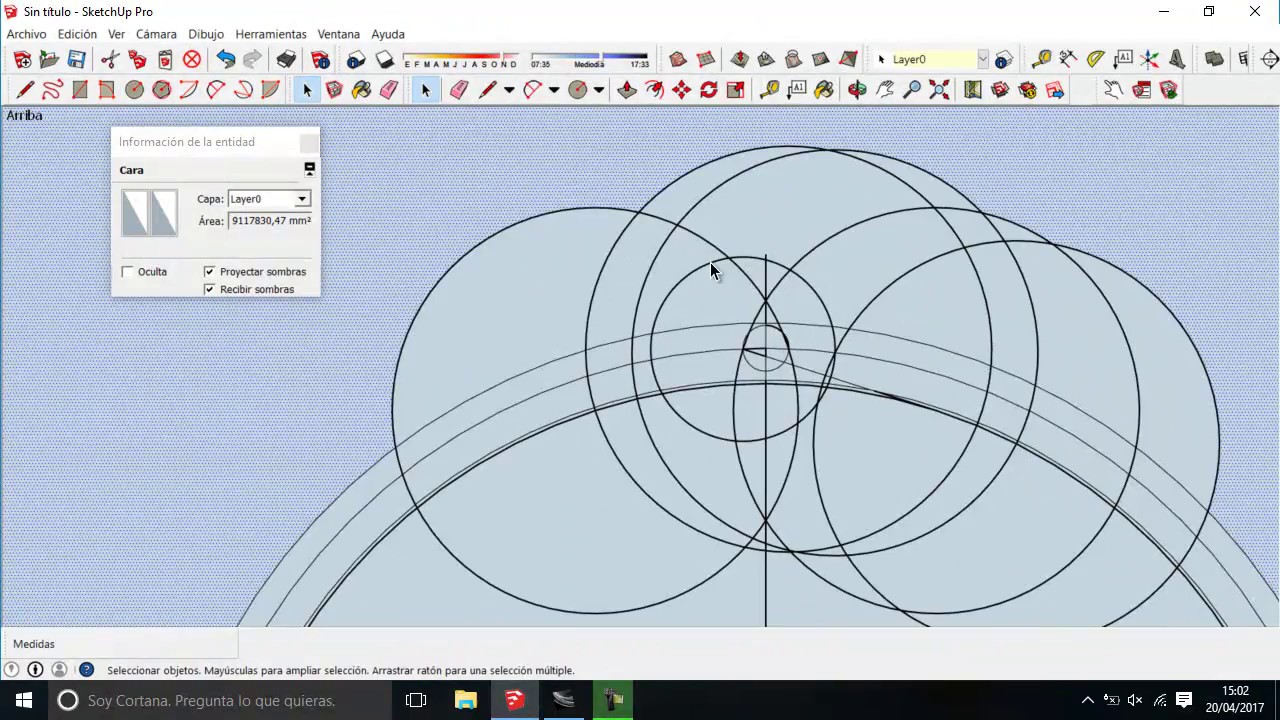Choose the Make Component tool
This screenshot has width=1280, height=720.
(334, 90)
